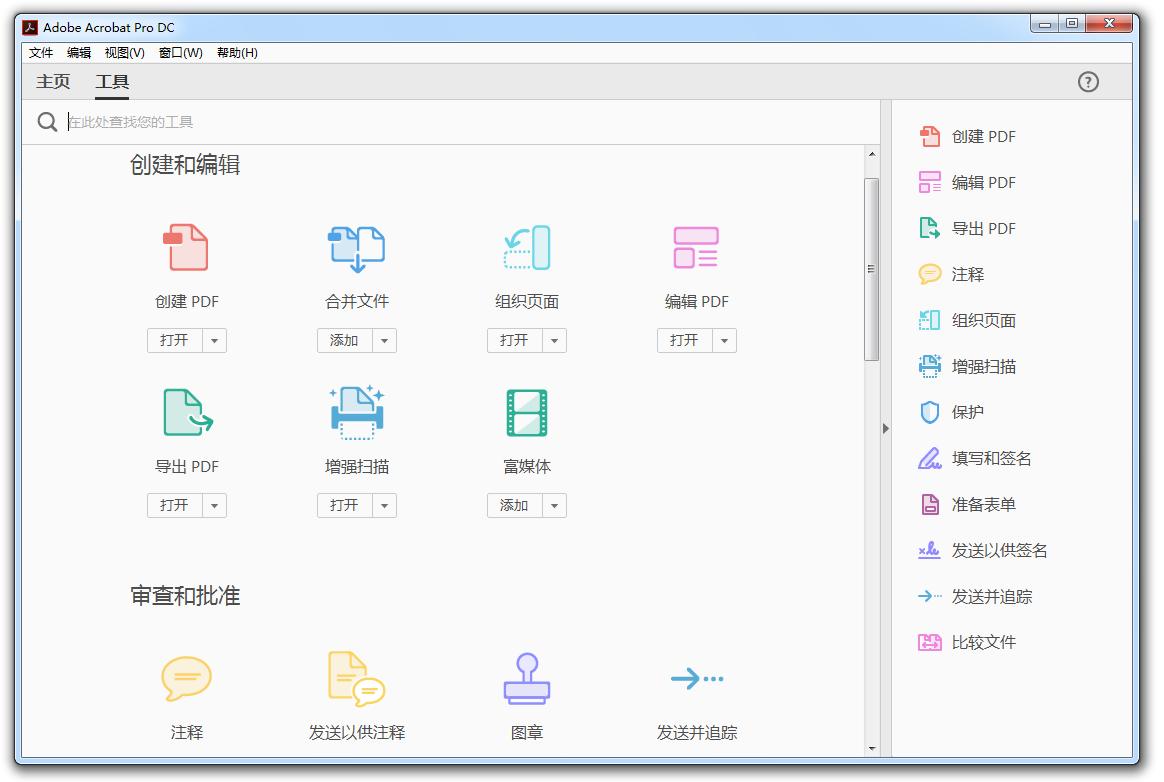Click 添加 button under 合并文件
The width and height of the screenshot is (1164, 782).
345,341
